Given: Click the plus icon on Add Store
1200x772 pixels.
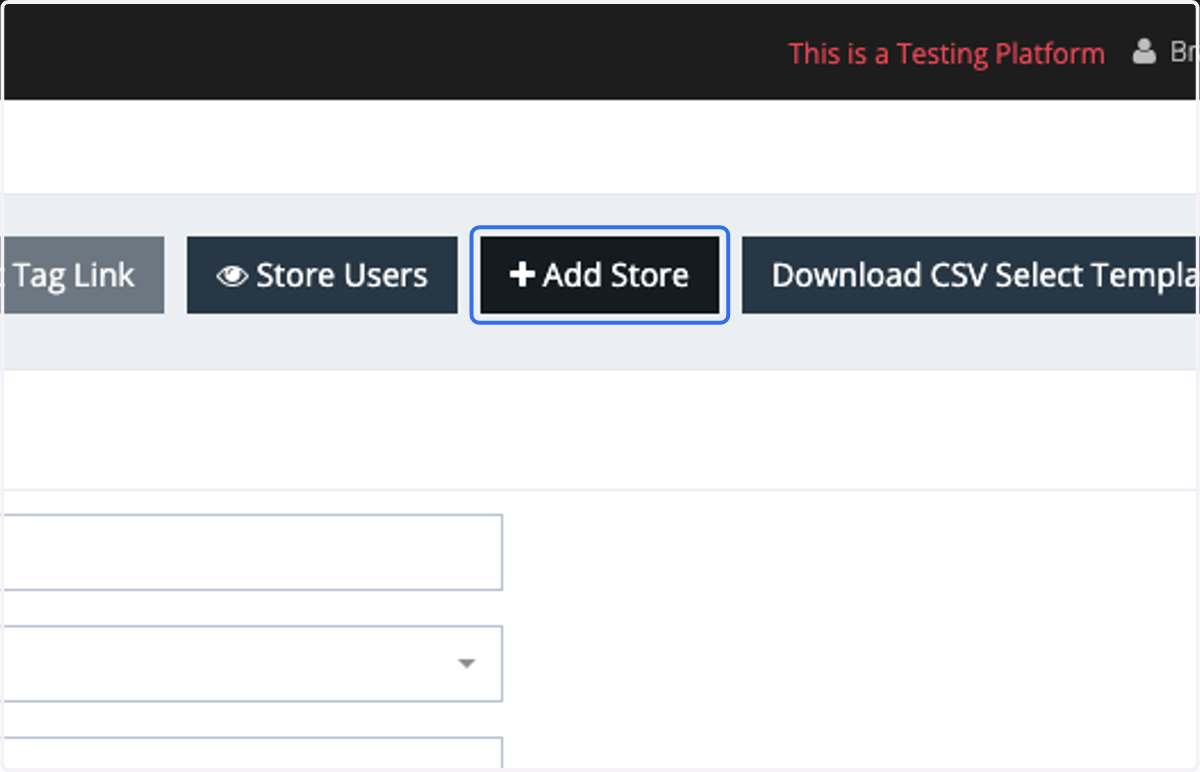Looking at the screenshot, I should pos(522,275).
